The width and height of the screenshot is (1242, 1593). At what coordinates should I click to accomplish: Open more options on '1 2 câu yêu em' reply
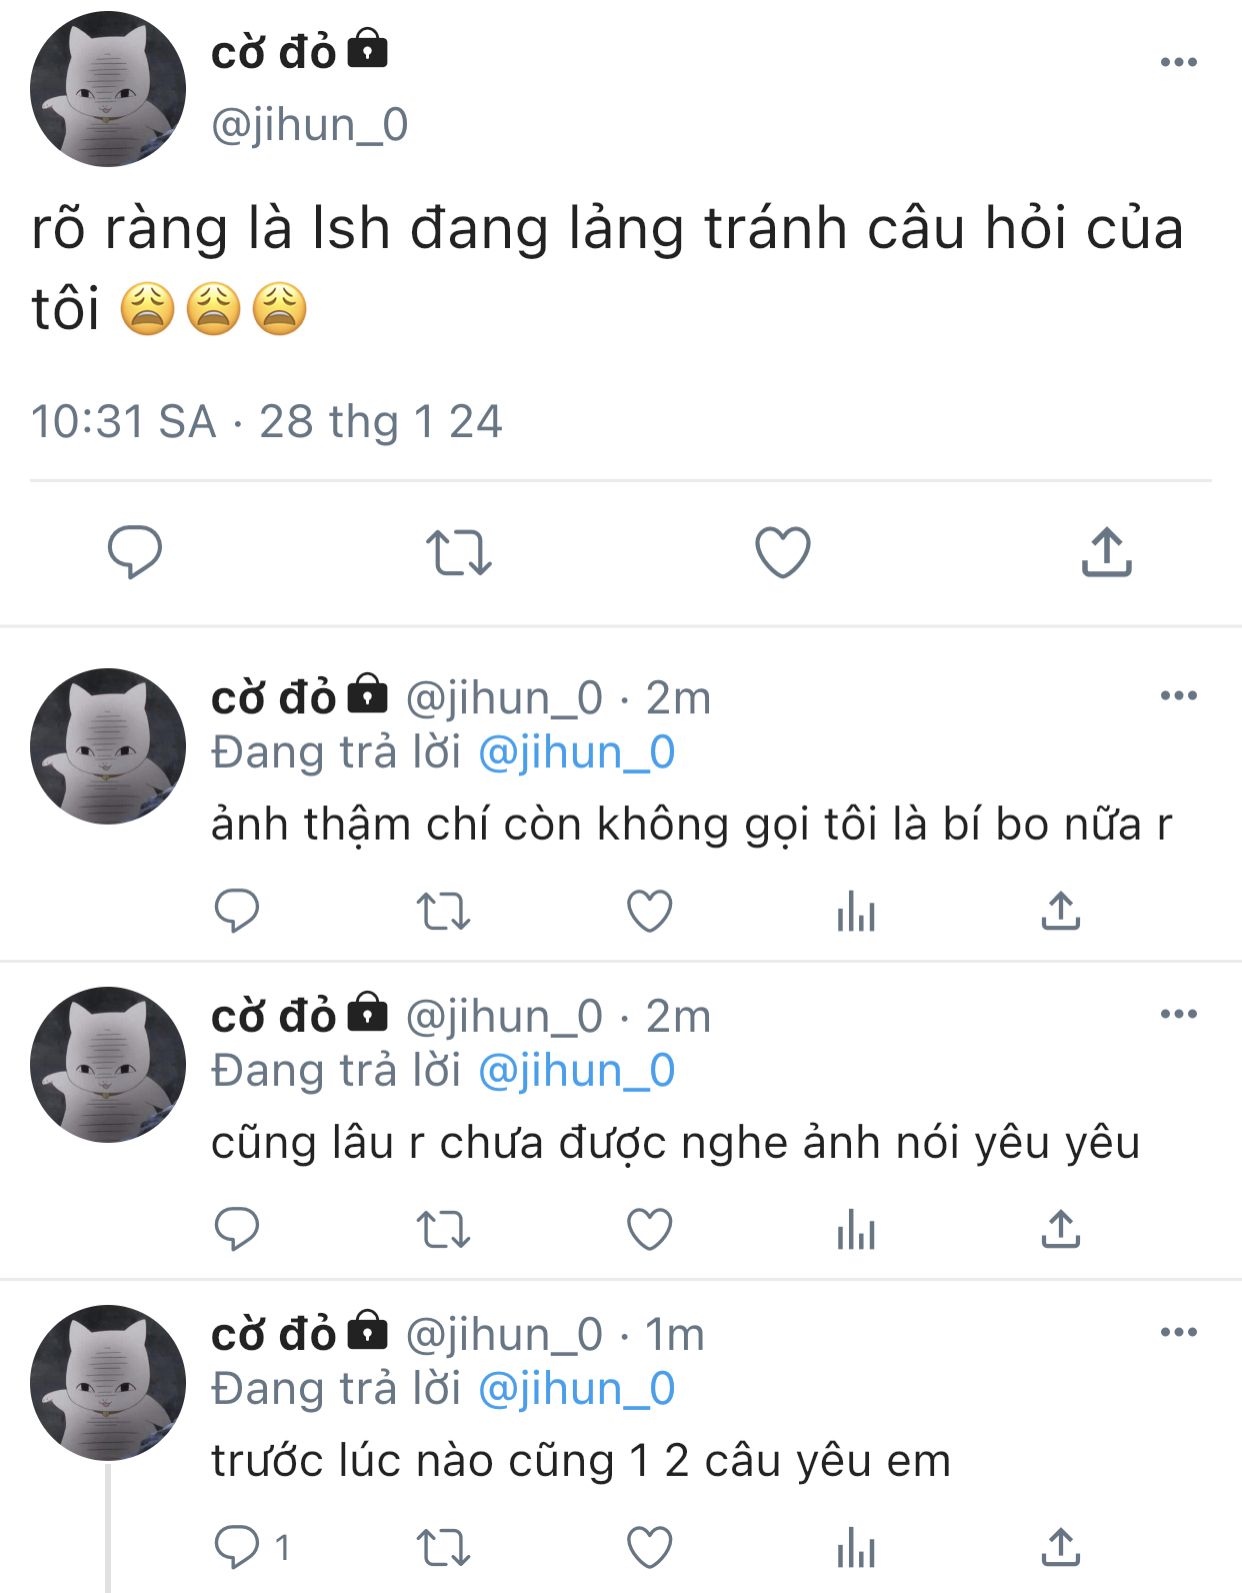pyautogui.click(x=1179, y=1331)
